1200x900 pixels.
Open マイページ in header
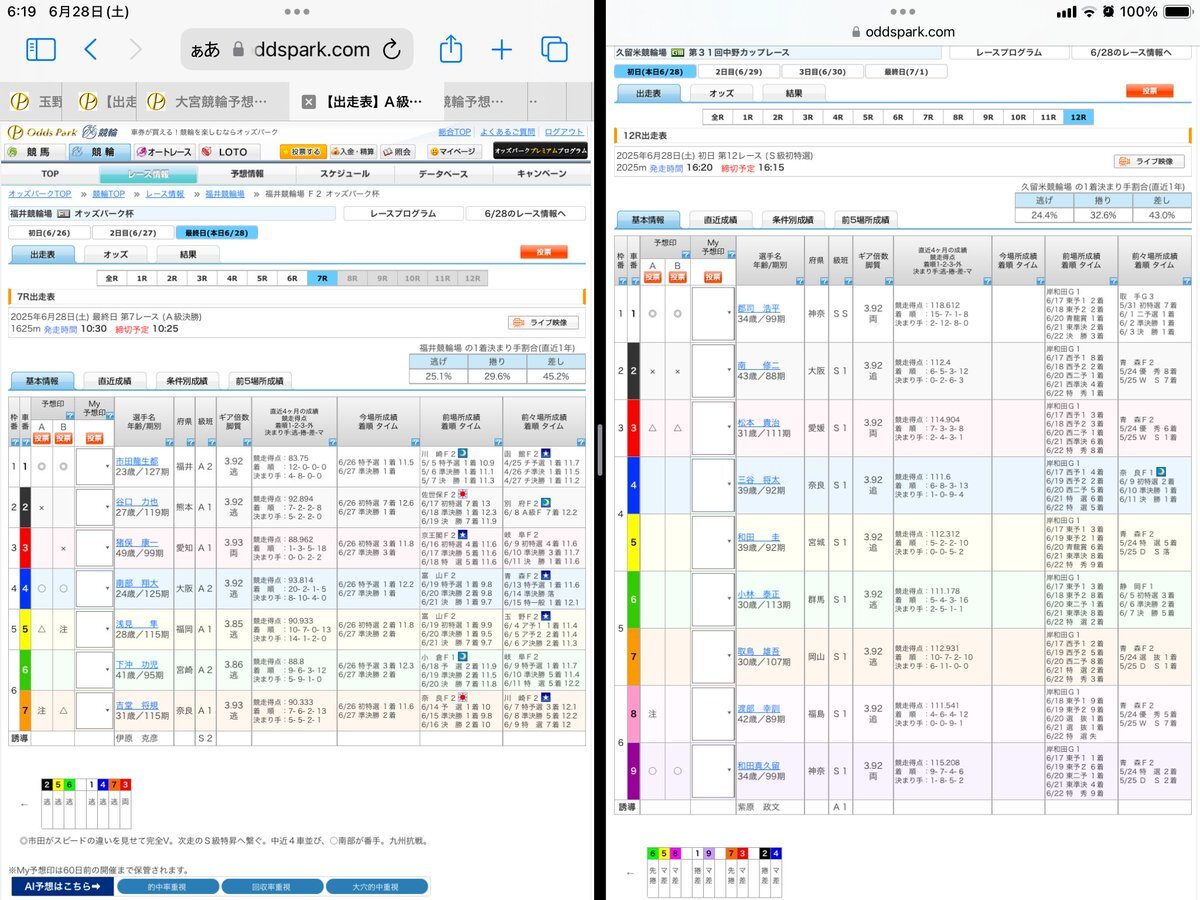[x=454, y=152]
